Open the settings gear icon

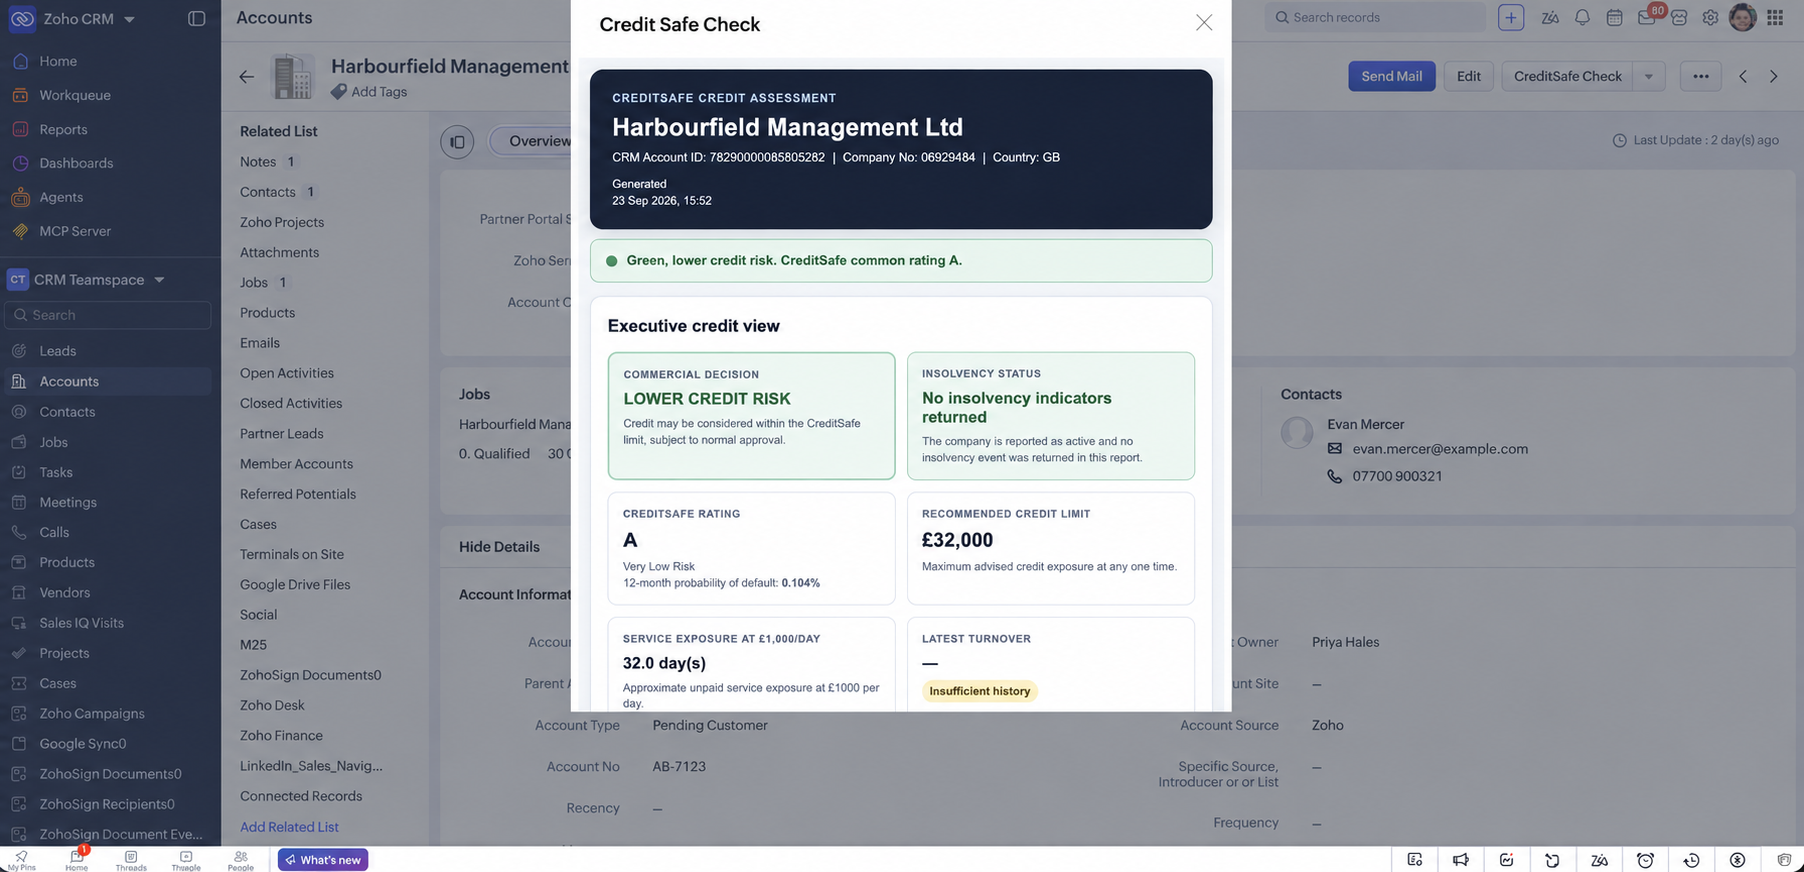coord(1711,17)
